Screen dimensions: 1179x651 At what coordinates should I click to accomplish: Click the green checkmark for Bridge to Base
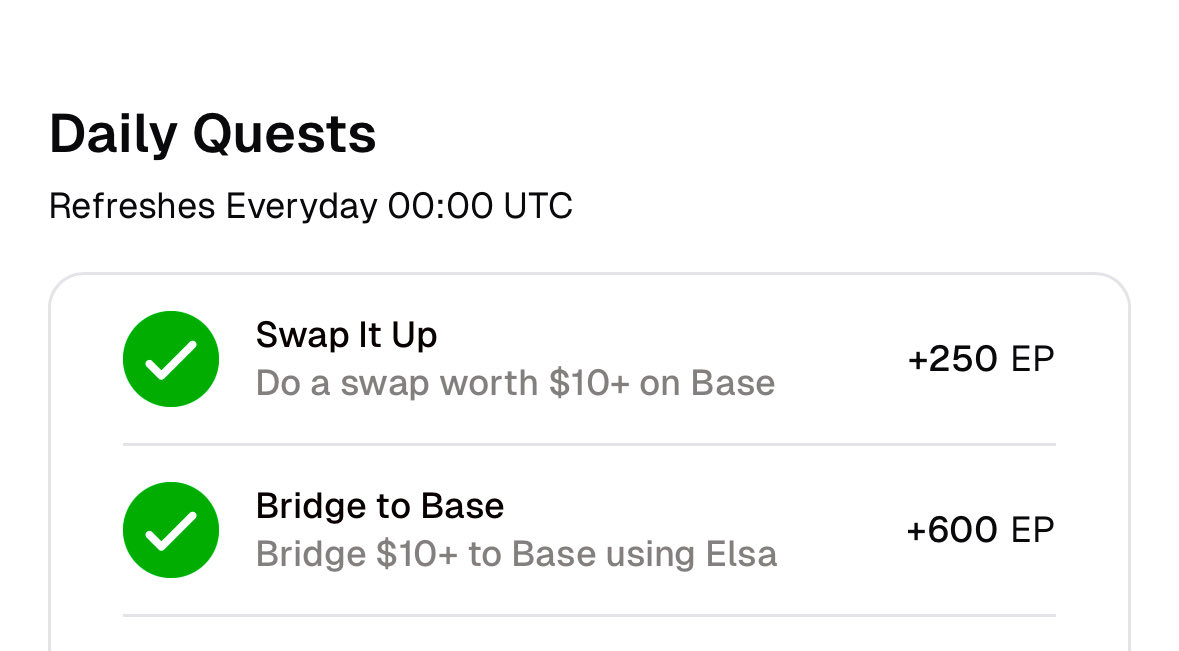click(x=171, y=530)
